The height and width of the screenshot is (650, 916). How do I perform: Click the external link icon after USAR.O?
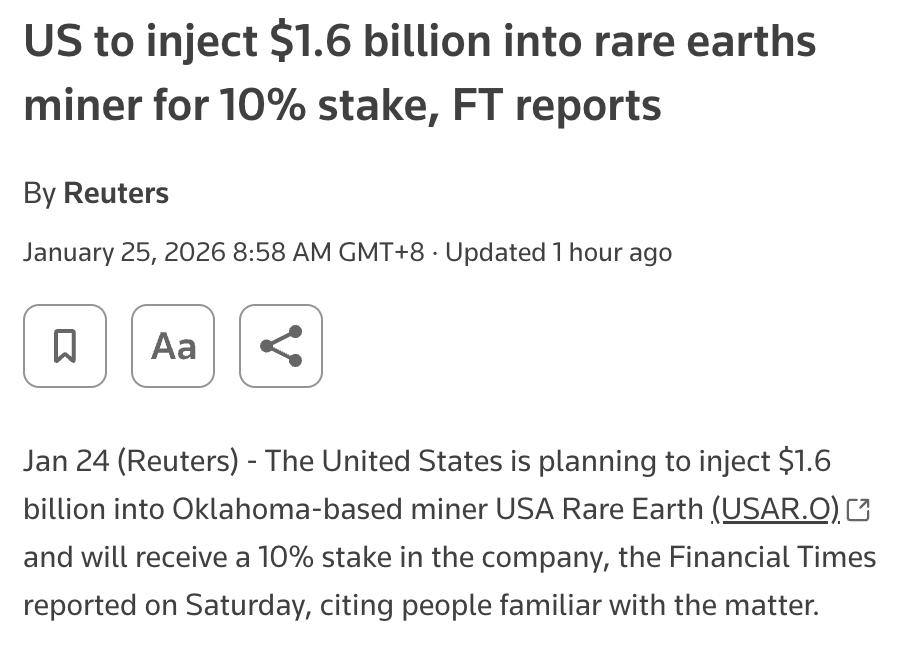pos(858,511)
